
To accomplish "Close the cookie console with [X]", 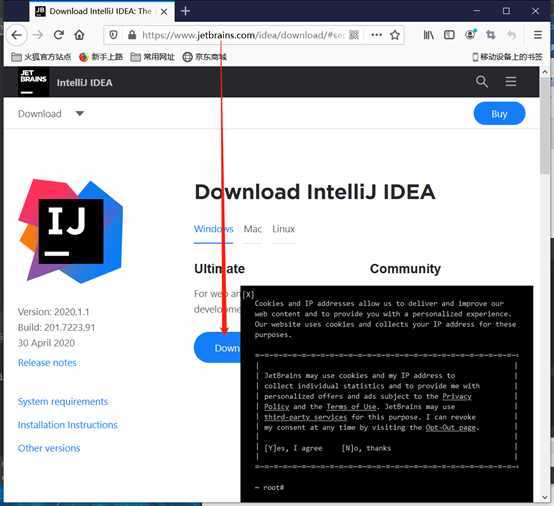I will (x=248, y=294).
